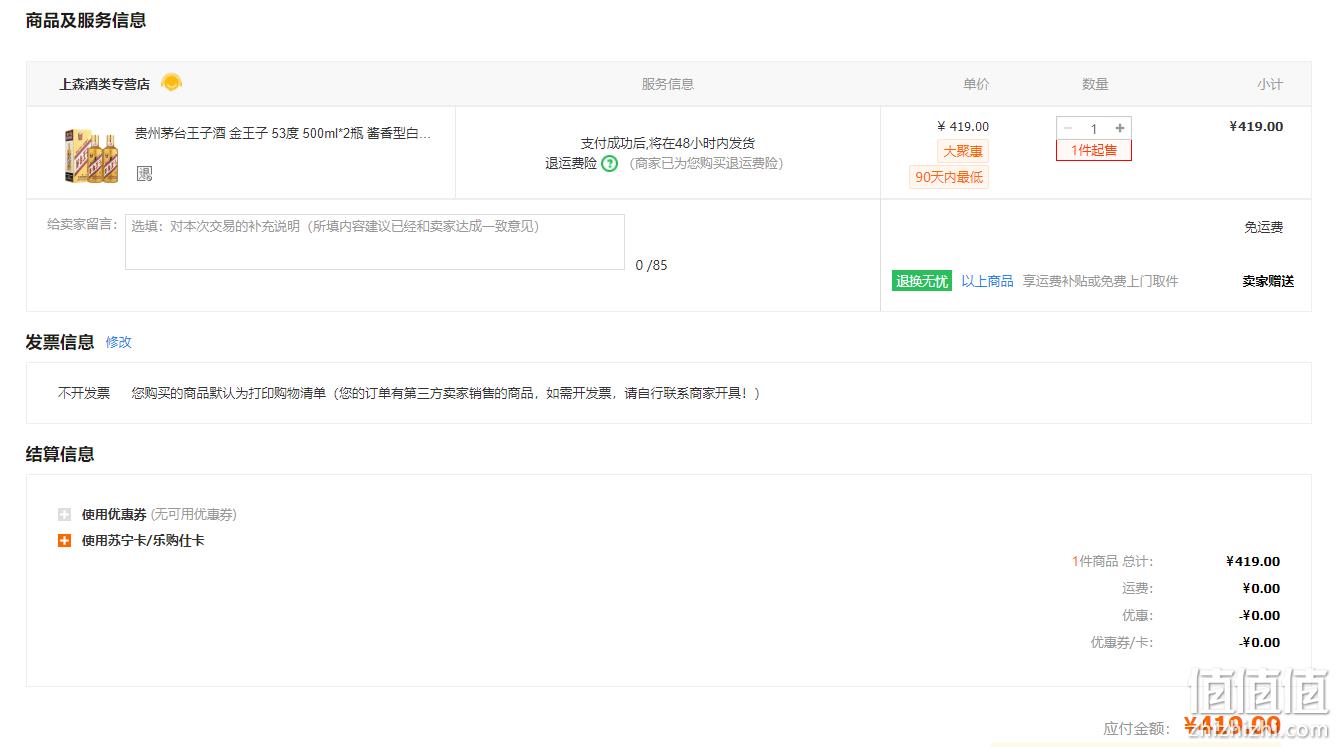The width and height of the screenshot is (1338, 747).
Task: Click the 运费 ¥0.00 value
Action: [1261, 588]
